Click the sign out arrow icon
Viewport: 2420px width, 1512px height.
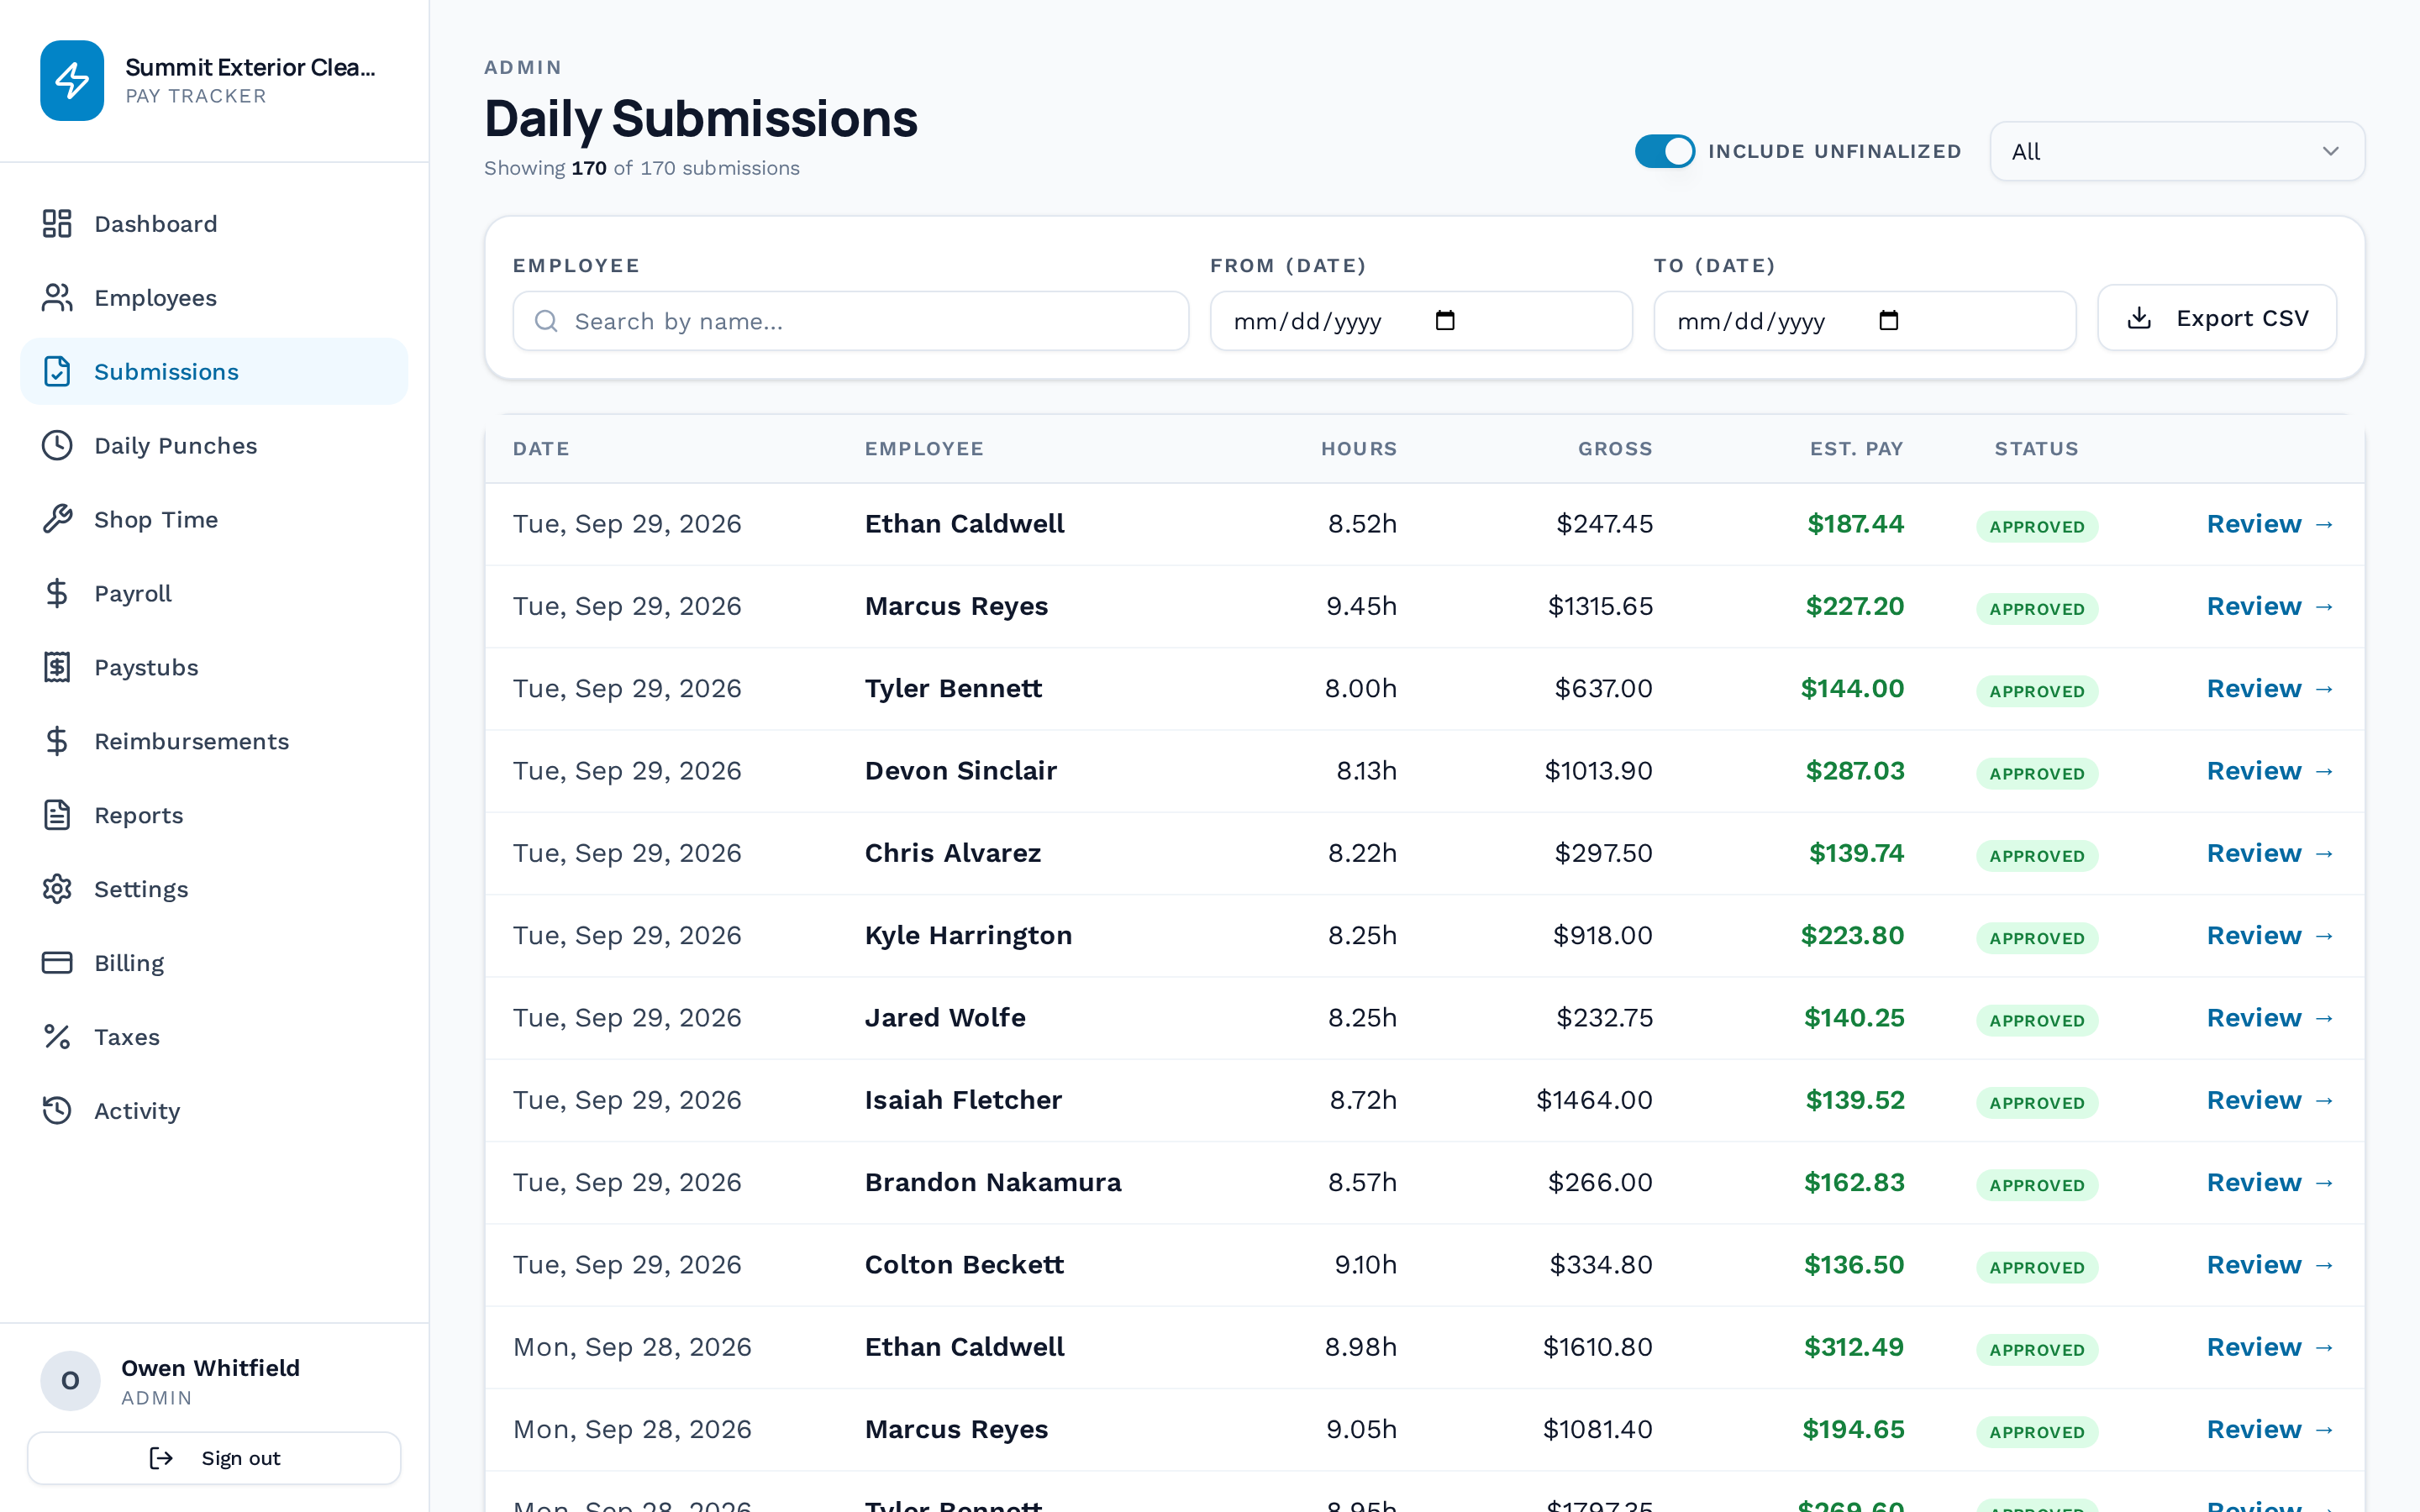coord(161,1458)
